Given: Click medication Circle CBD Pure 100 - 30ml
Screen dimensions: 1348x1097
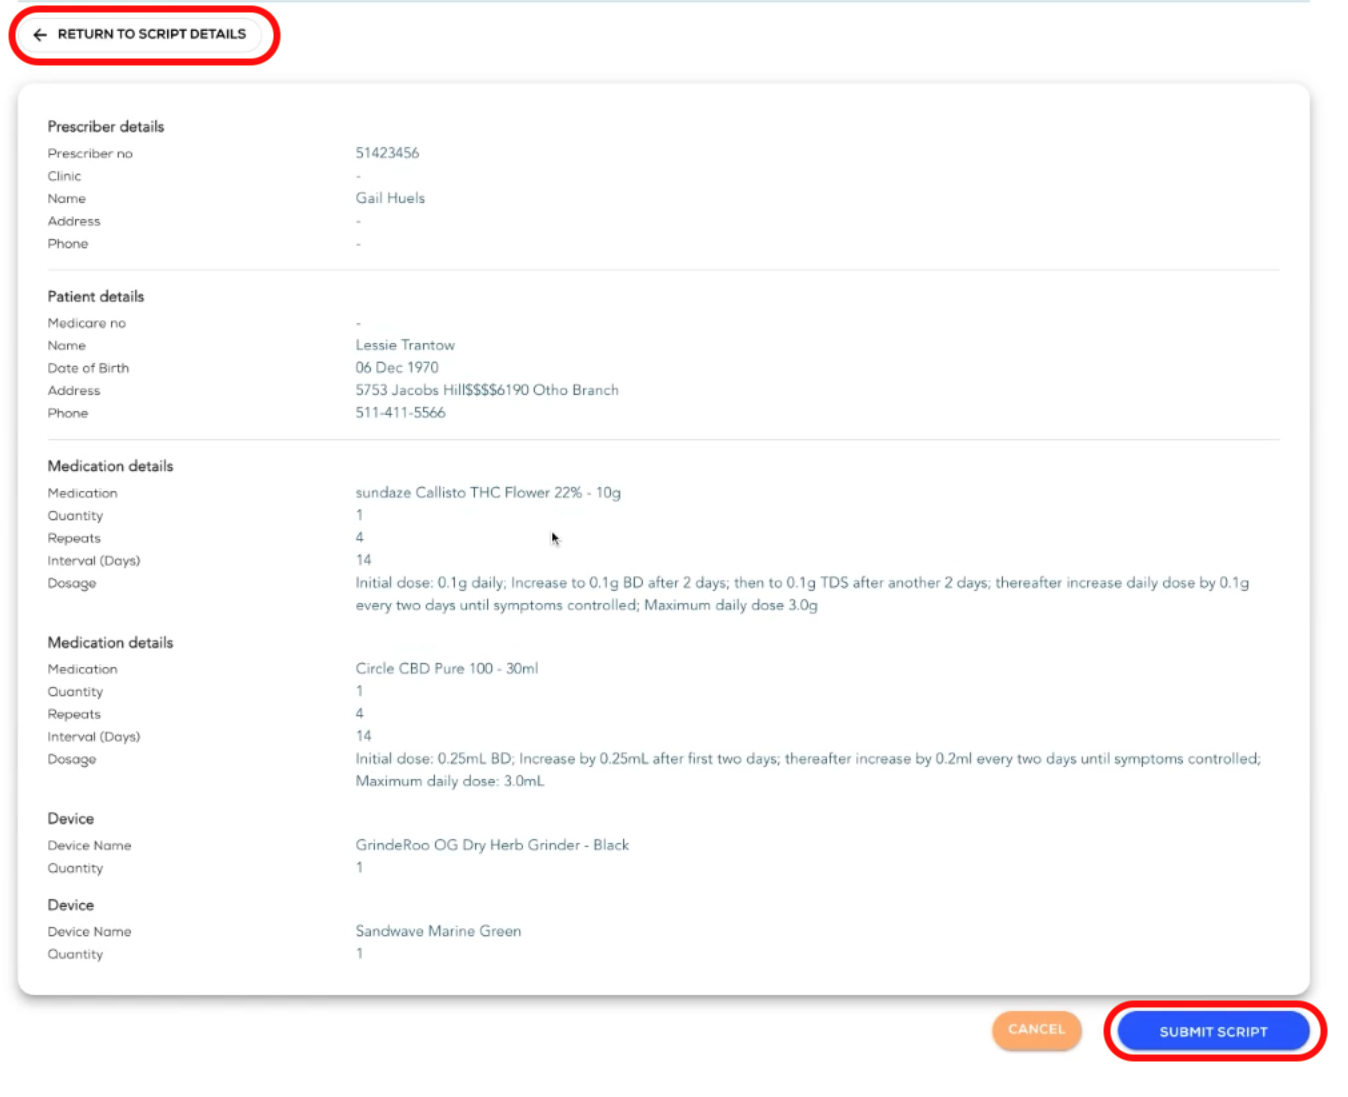Looking at the screenshot, I should 447,669.
